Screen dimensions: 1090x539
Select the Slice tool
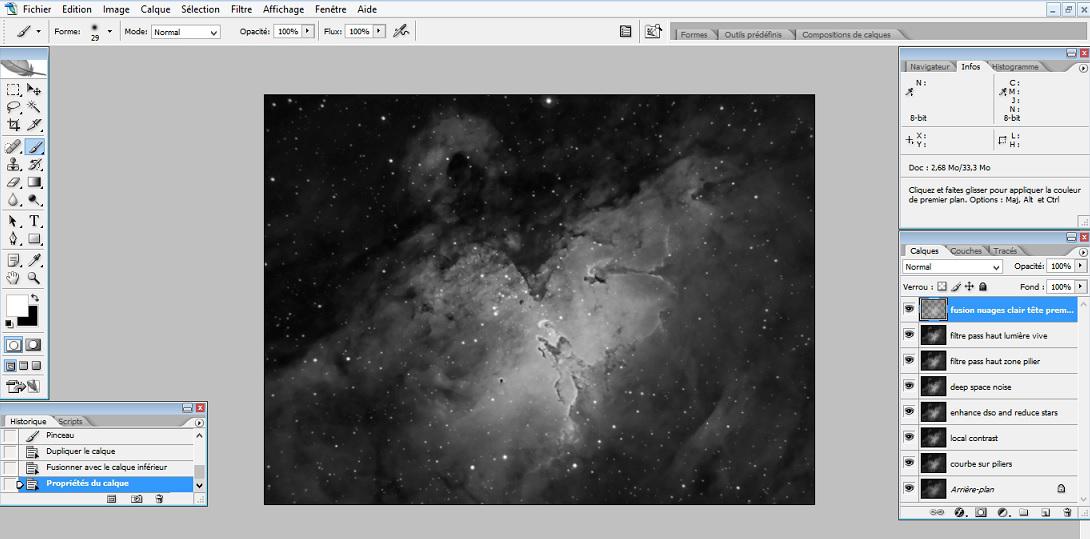point(34,124)
